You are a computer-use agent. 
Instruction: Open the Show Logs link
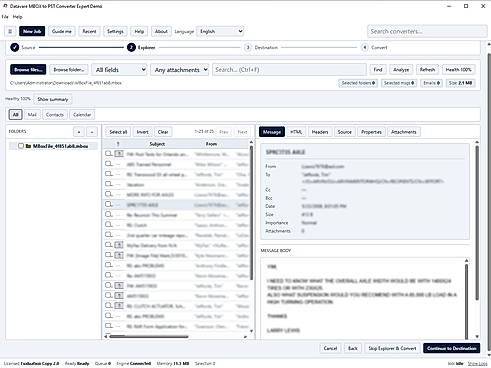tap(477, 363)
